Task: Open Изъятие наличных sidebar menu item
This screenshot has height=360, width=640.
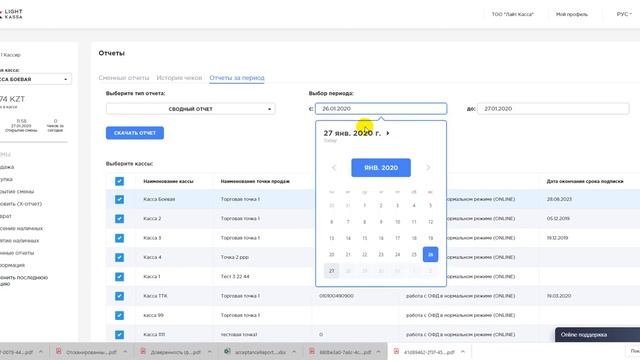Action: point(20,241)
